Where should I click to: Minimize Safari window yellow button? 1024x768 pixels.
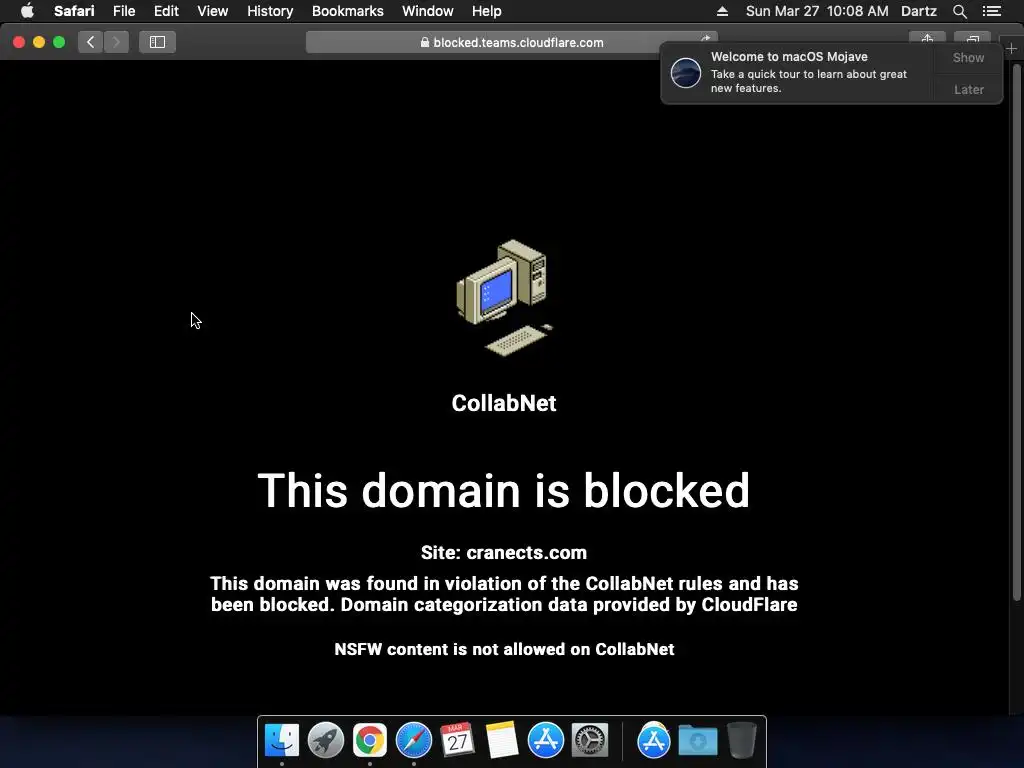click(39, 42)
